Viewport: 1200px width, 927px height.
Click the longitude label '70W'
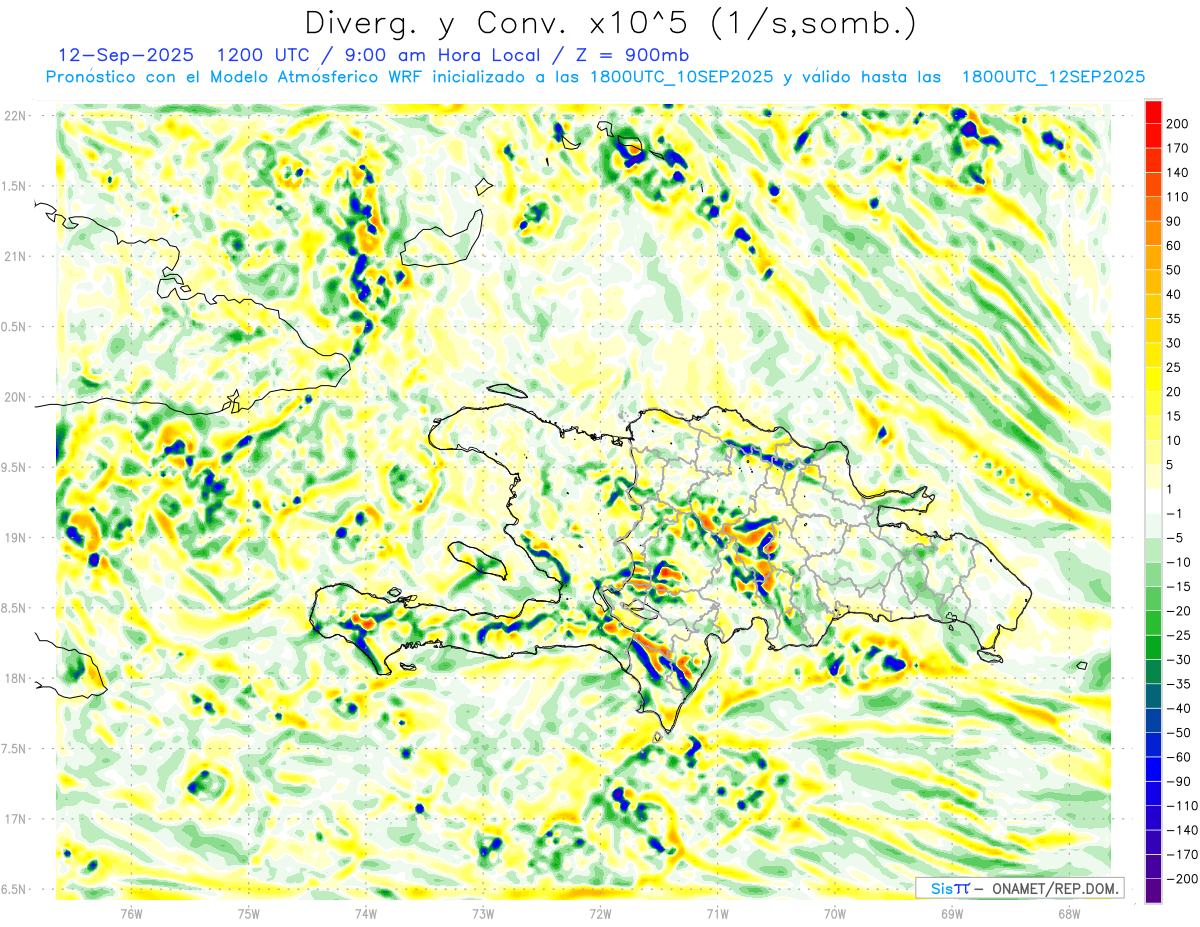tap(835, 914)
